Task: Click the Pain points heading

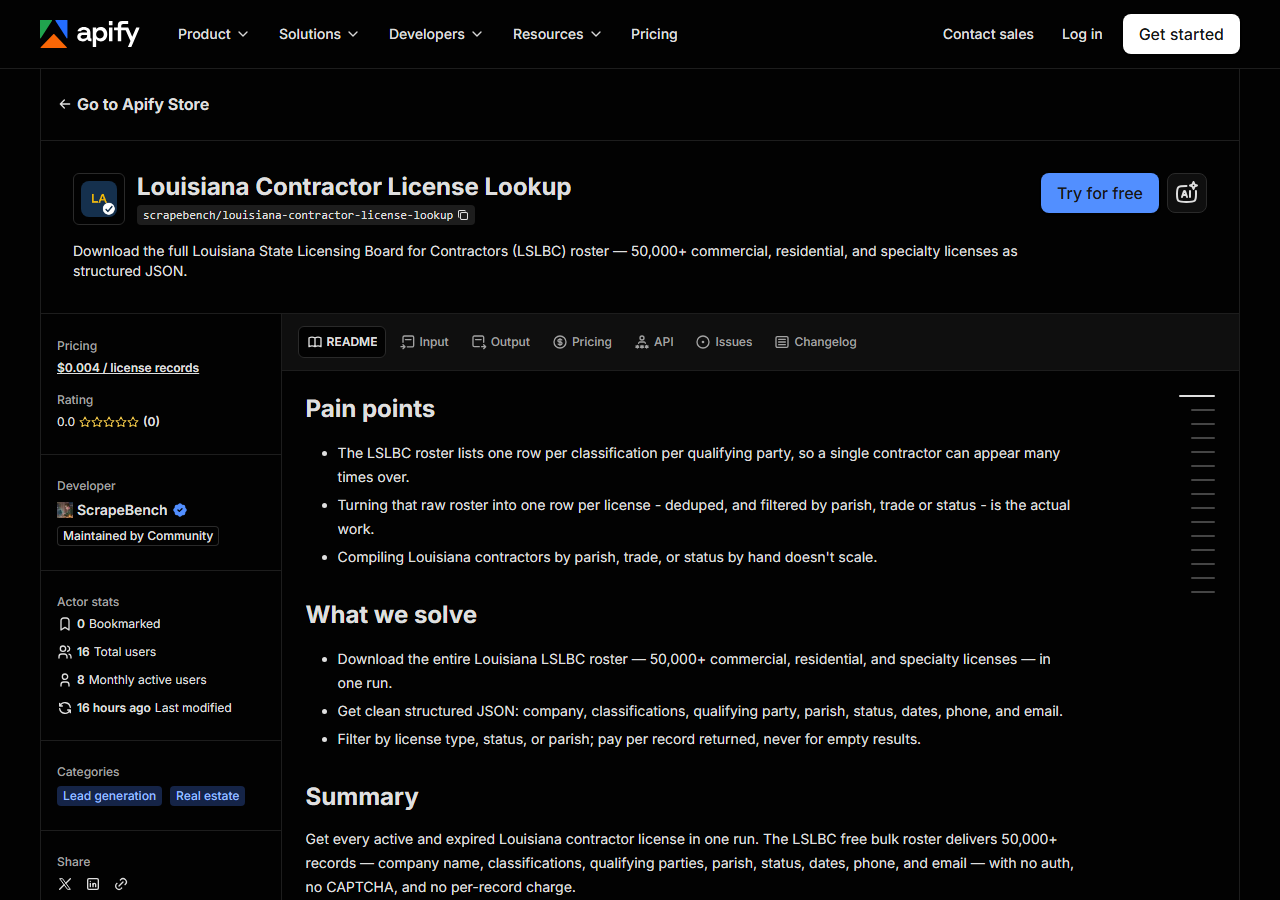Action: (x=370, y=409)
